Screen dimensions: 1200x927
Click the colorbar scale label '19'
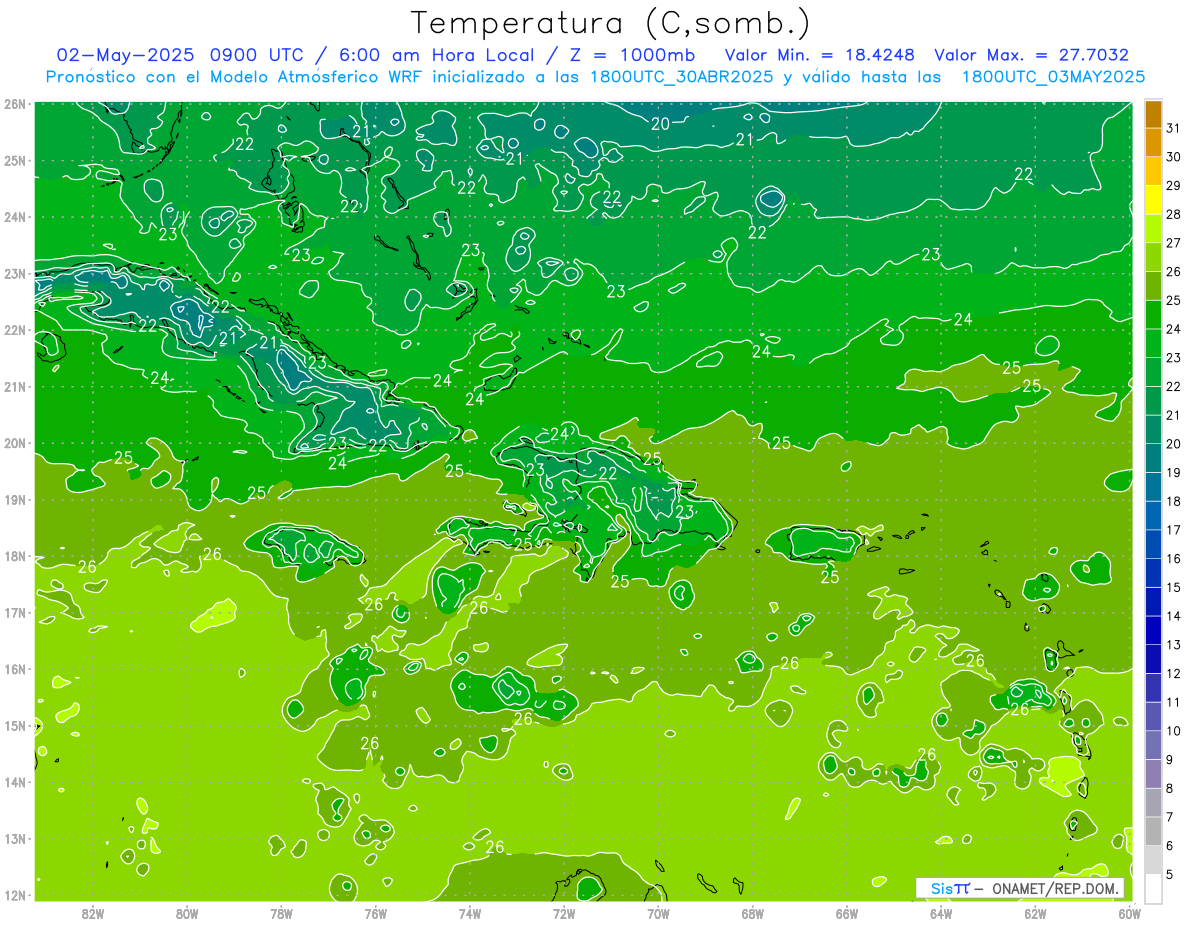pos(1174,472)
